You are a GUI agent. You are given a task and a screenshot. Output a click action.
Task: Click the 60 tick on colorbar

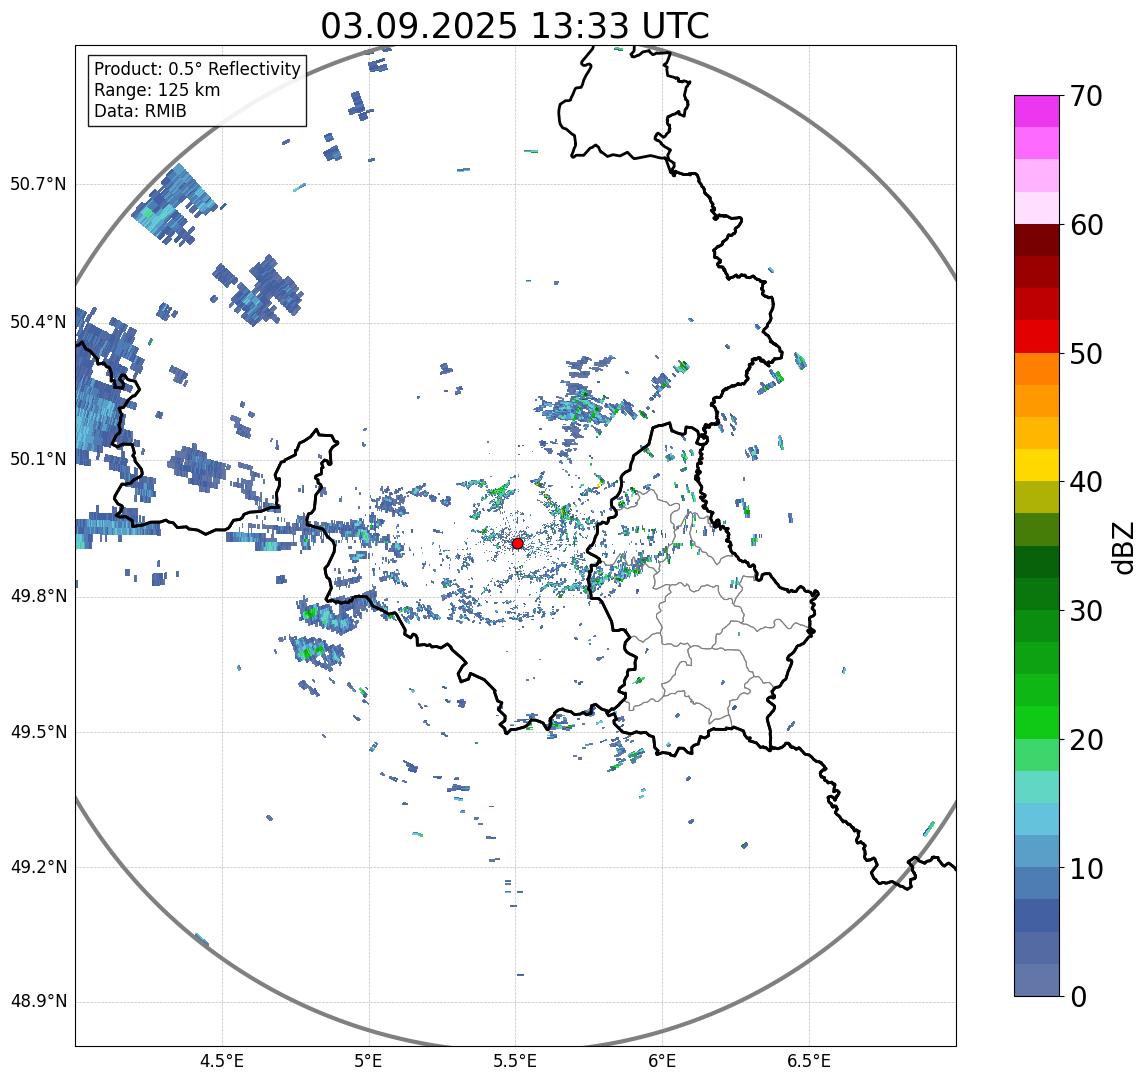(x=1086, y=225)
